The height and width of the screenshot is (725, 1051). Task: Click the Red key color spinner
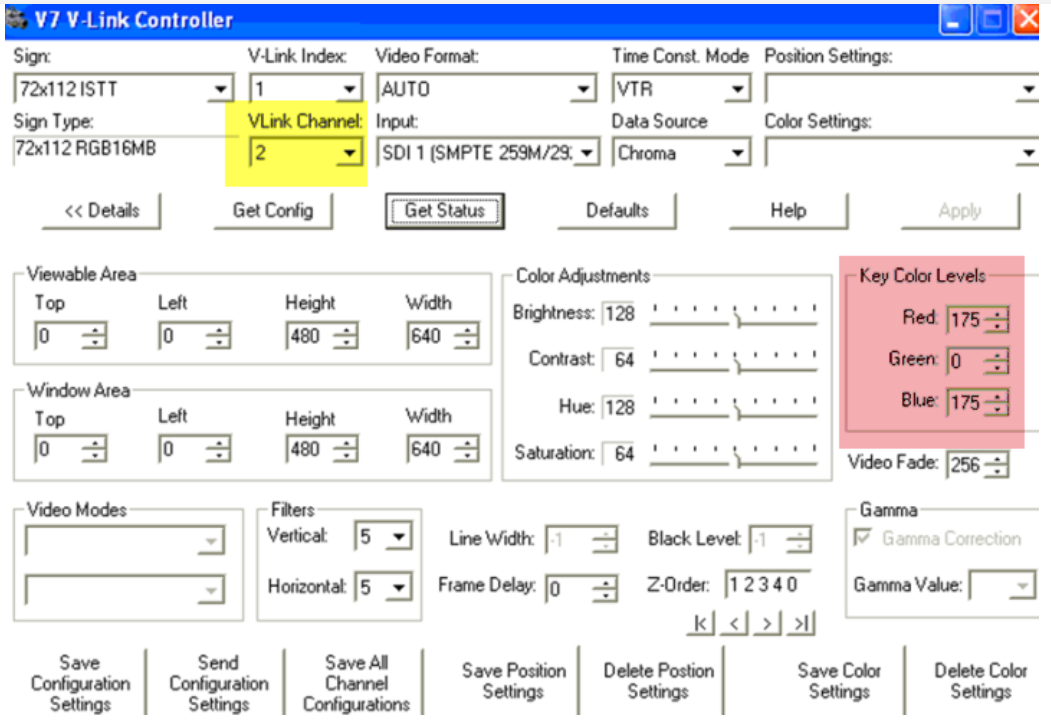tap(997, 320)
